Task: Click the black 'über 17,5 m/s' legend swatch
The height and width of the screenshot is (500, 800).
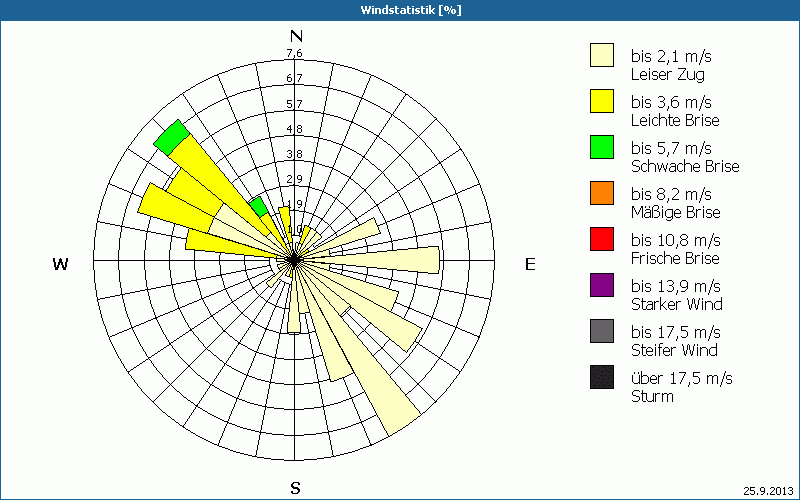Action: (x=602, y=377)
